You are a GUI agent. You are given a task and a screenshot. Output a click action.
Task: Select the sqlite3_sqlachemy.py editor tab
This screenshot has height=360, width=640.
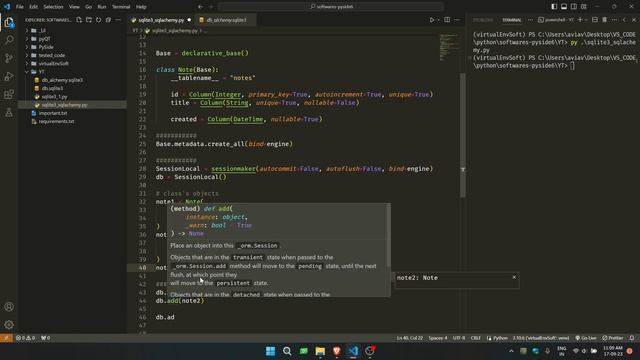[x=161, y=20]
